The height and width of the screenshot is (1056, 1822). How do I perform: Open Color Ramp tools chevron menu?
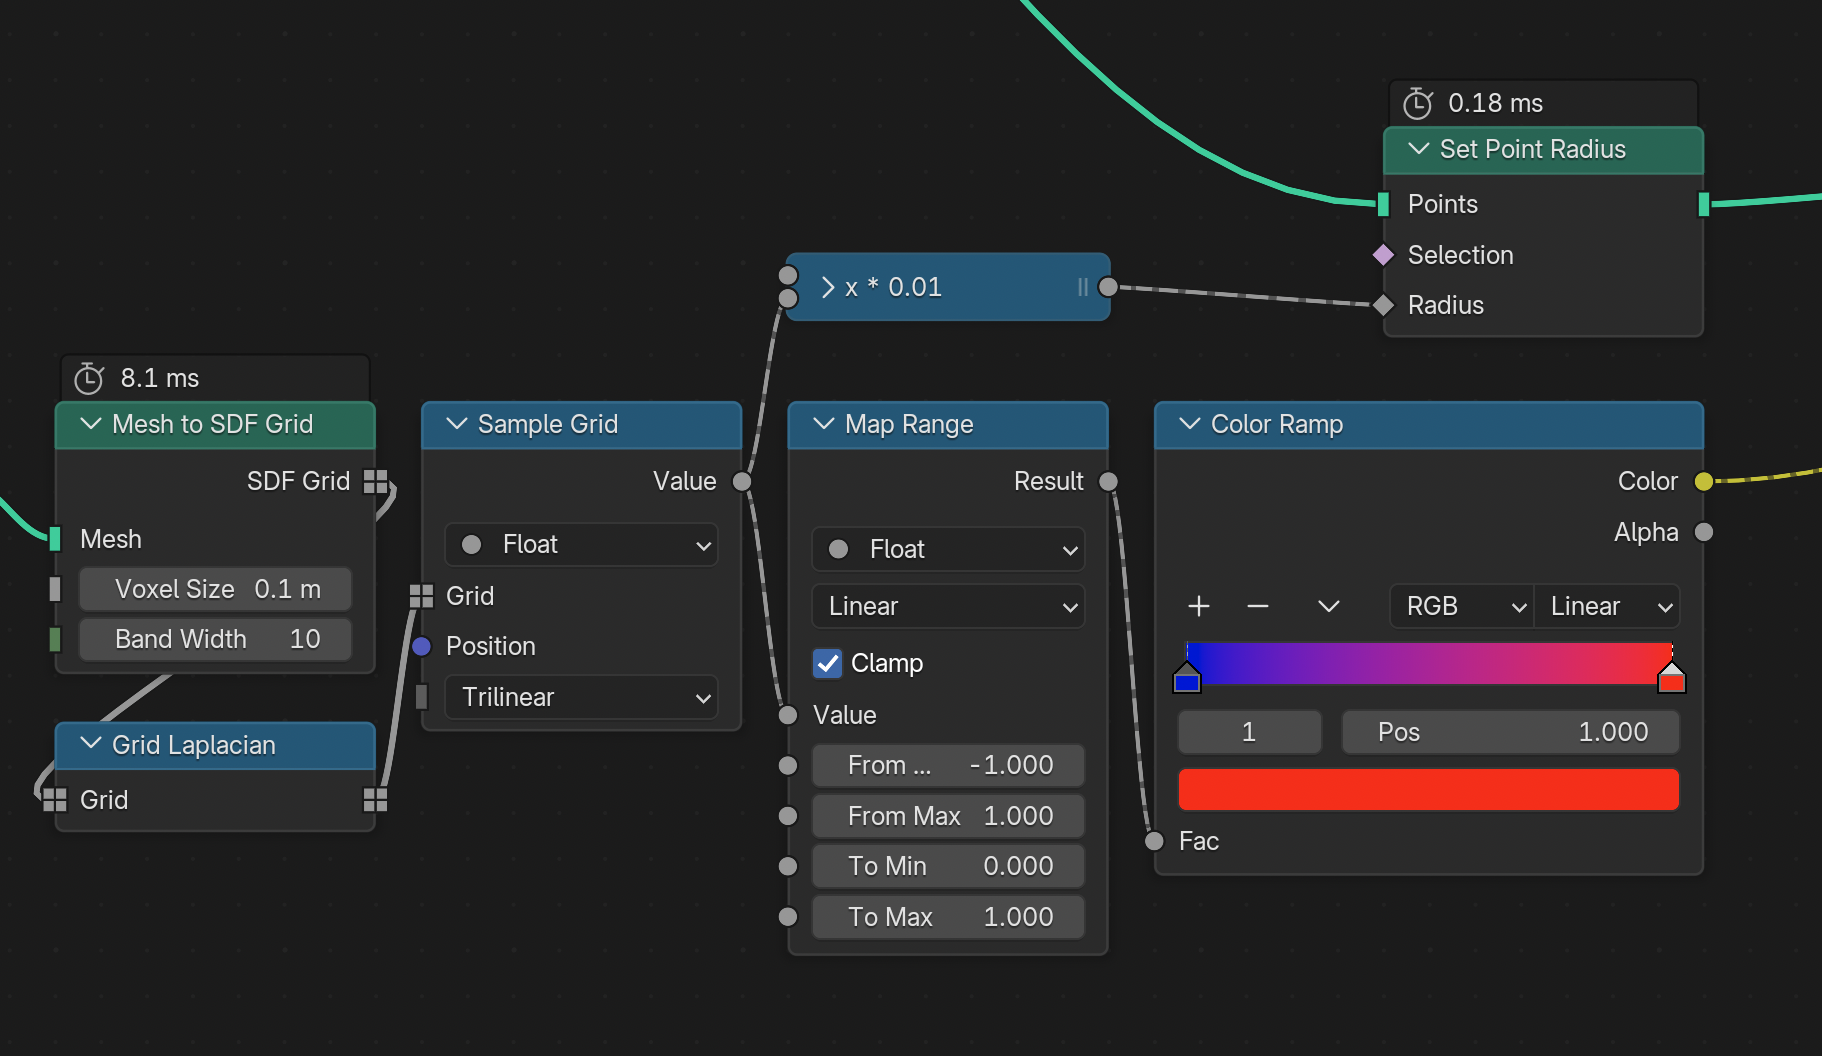[x=1328, y=606]
